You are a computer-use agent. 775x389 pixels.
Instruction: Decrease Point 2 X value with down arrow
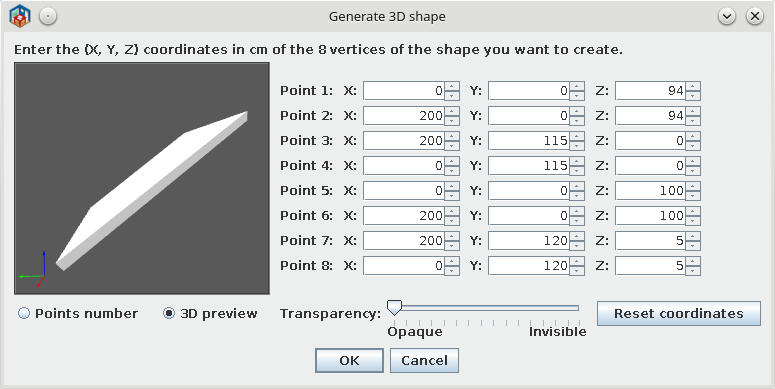[x=452, y=121]
